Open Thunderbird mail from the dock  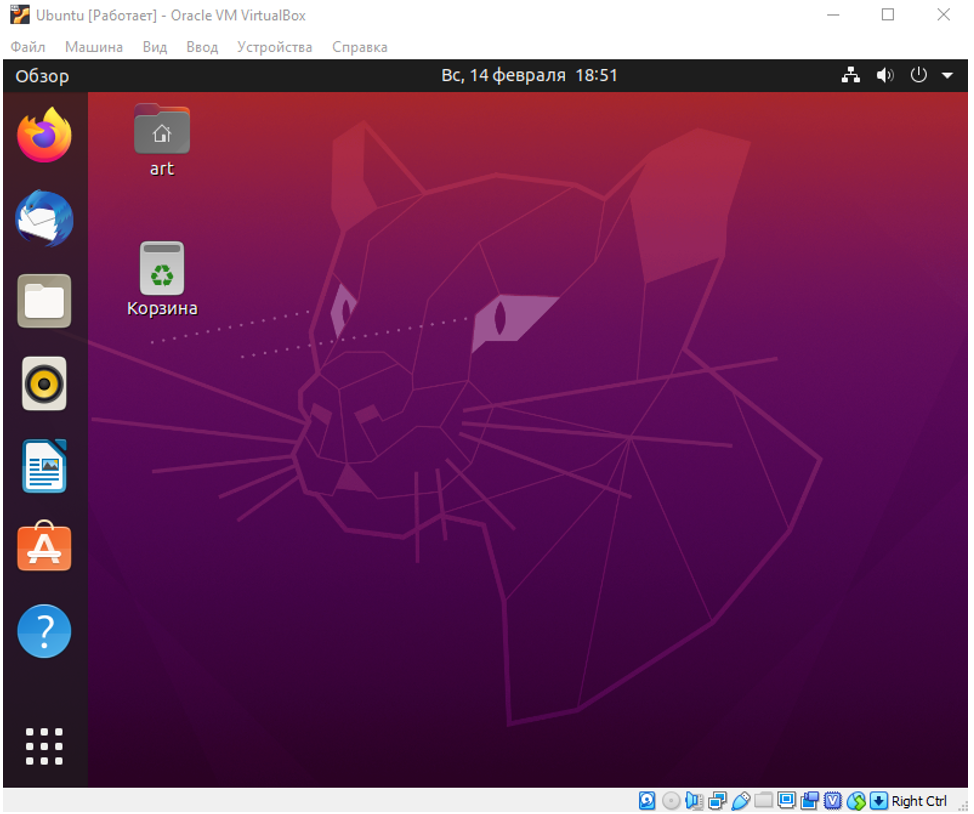pos(44,218)
